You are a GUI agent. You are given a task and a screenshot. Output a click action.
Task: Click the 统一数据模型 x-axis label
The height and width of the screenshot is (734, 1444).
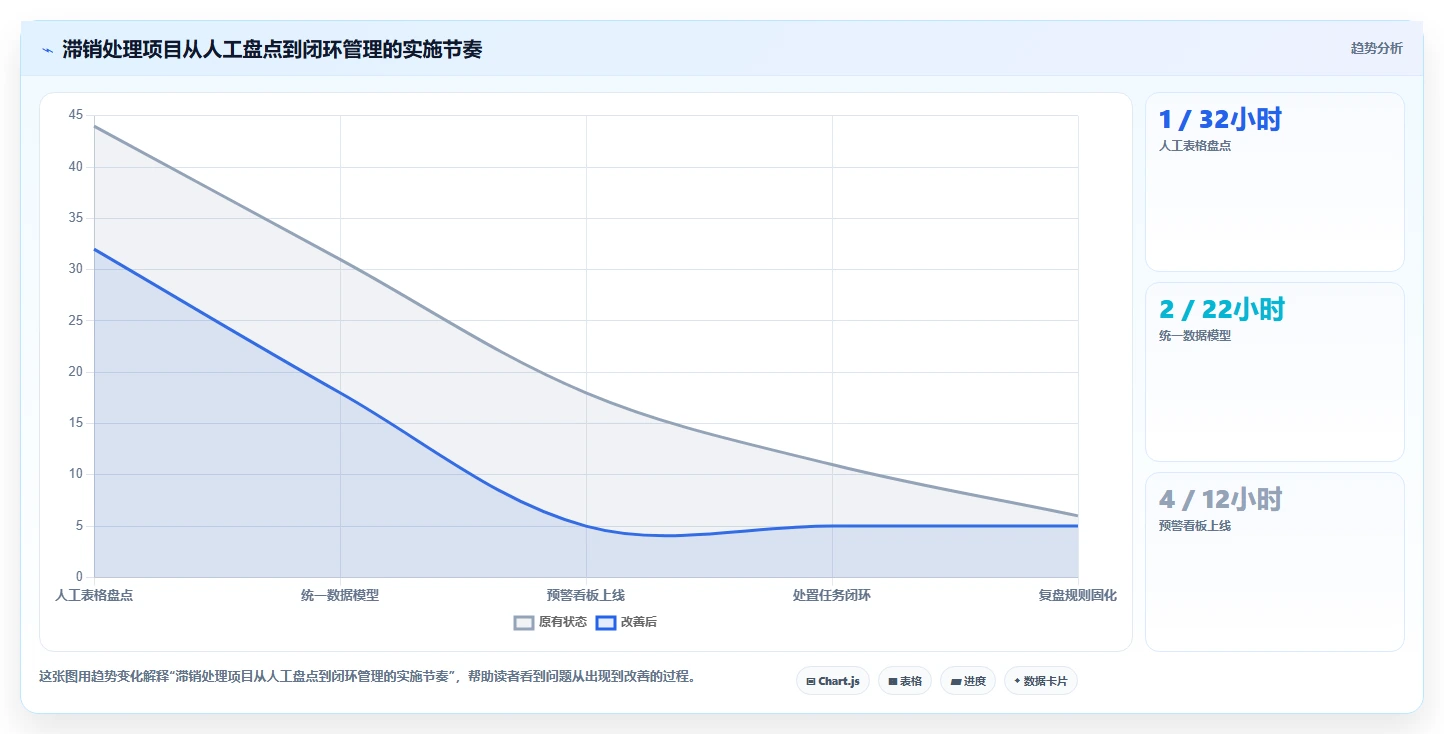pos(340,595)
